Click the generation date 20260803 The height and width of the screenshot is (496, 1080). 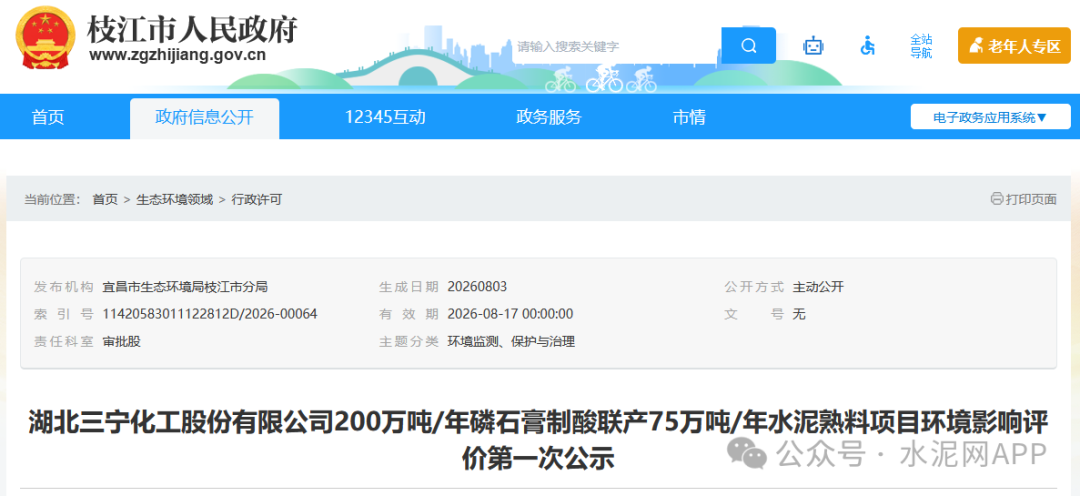tap(477, 287)
